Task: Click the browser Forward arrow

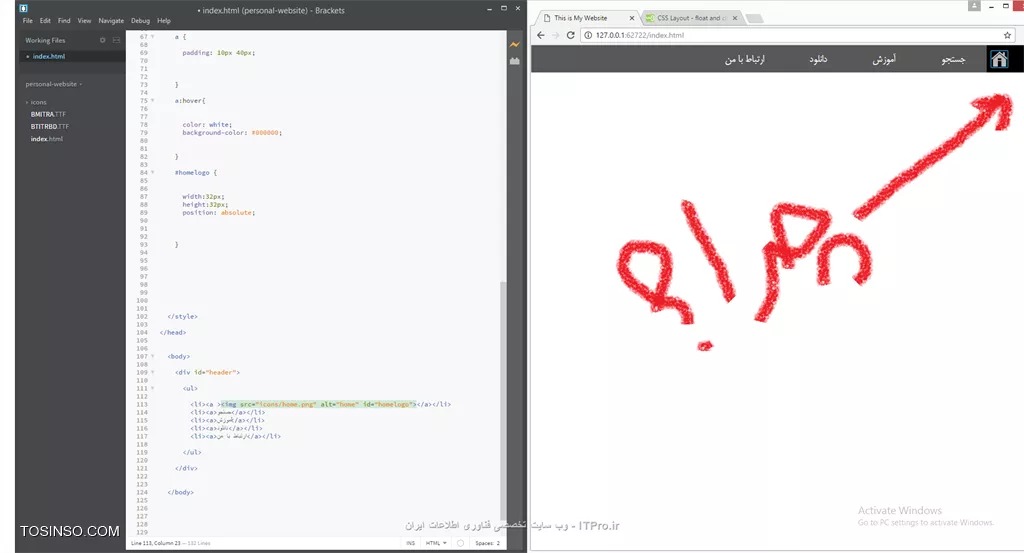Action: [555, 35]
